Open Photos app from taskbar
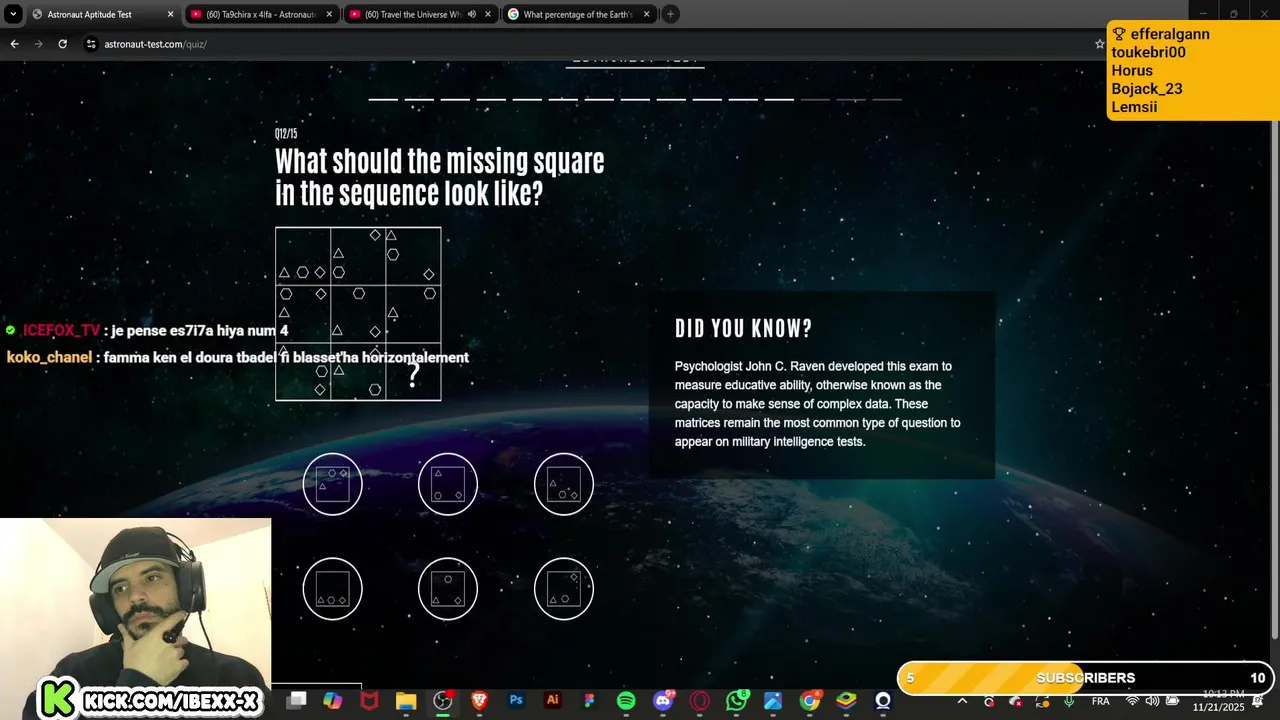 point(773,701)
